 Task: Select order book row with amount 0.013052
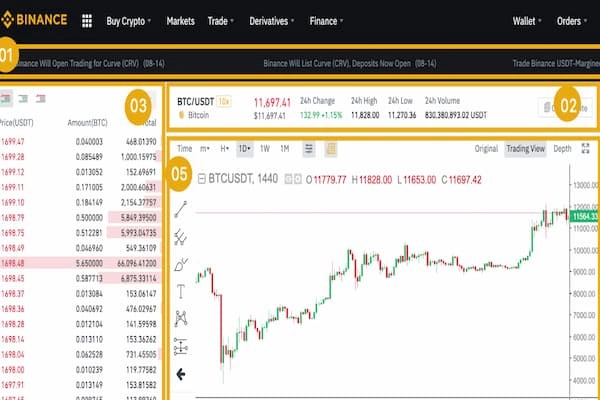coord(80,172)
